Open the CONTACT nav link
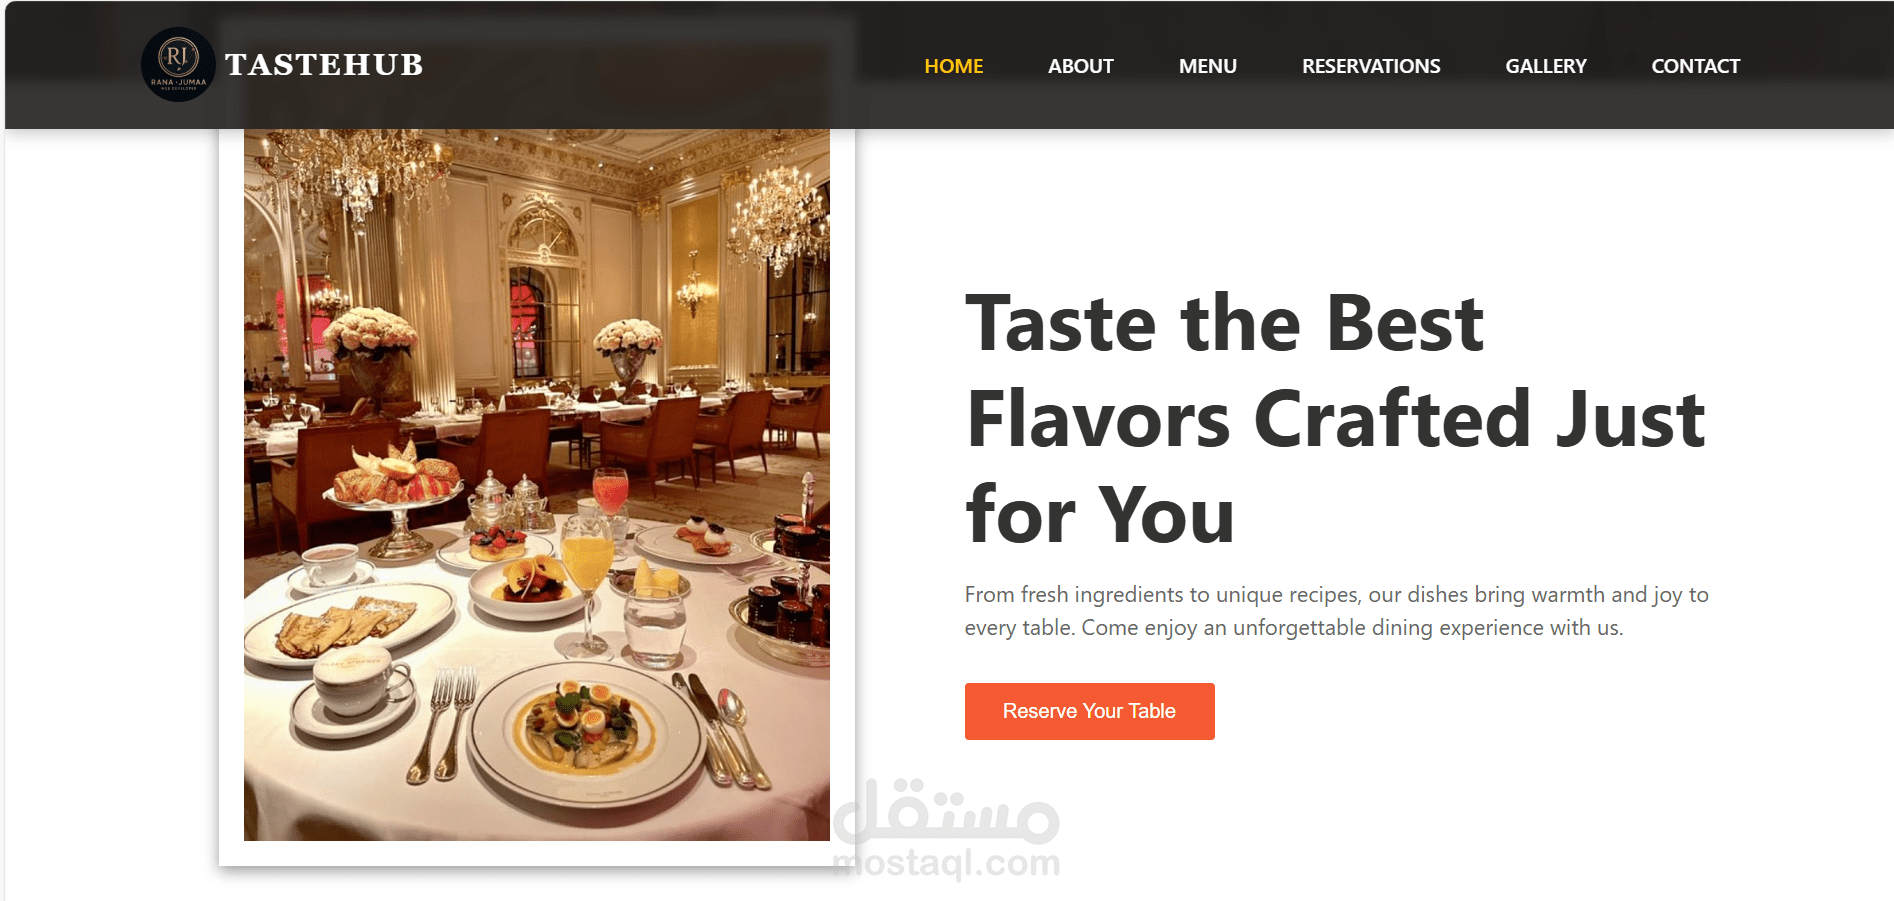The height and width of the screenshot is (901, 1894). tap(1695, 66)
